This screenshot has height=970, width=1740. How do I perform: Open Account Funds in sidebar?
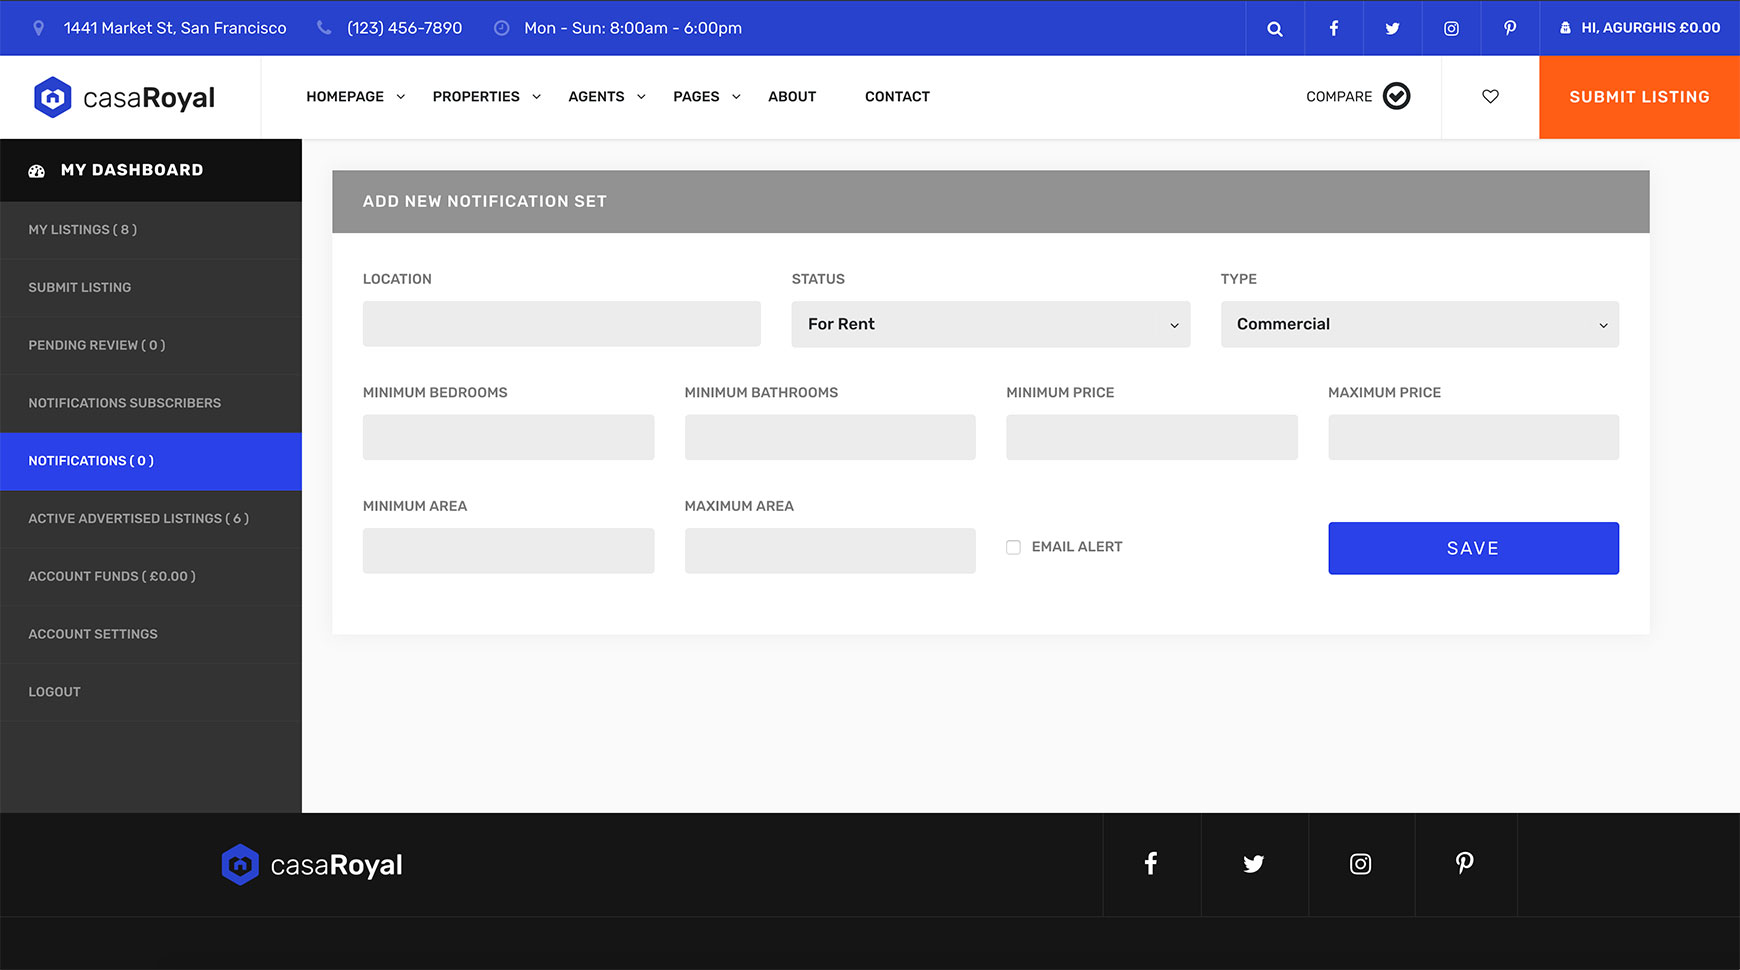(151, 577)
